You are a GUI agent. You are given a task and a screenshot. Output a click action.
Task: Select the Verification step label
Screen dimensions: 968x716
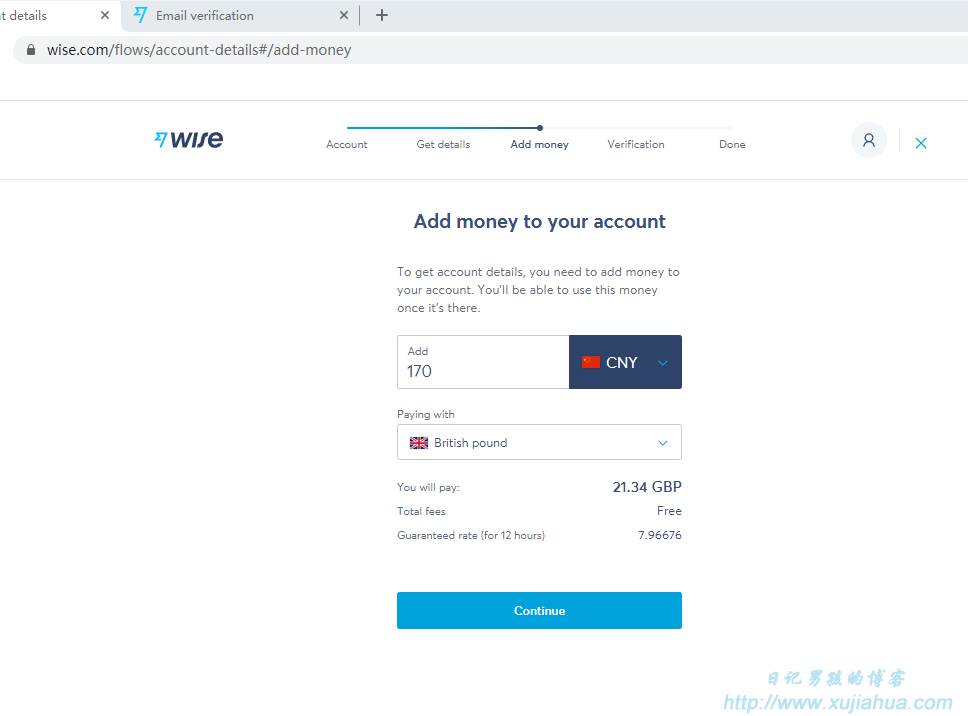point(636,144)
